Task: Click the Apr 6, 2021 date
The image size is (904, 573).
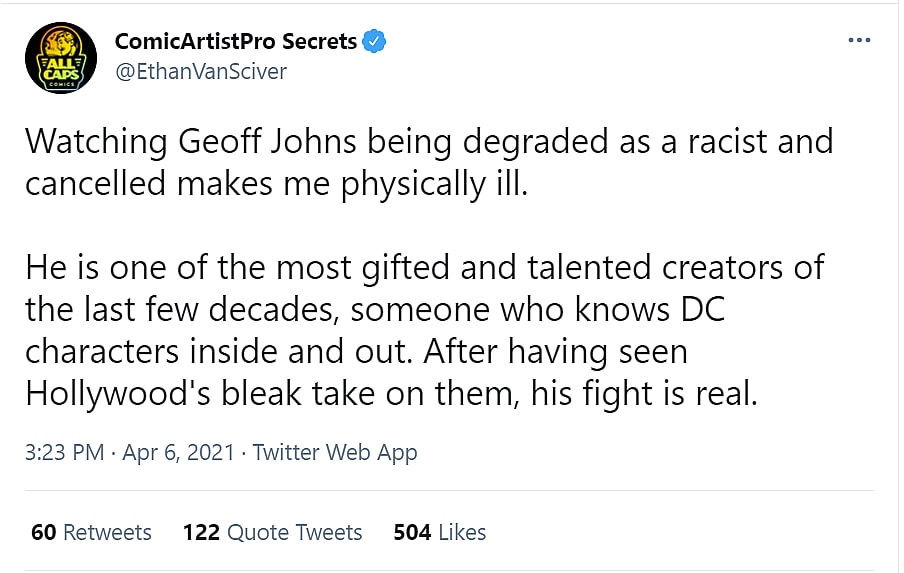Action: (178, 452)
